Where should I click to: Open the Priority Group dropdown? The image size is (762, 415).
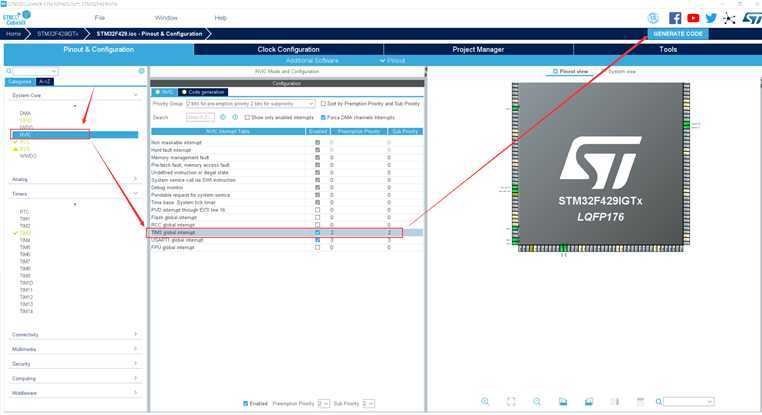click(250, 104)
